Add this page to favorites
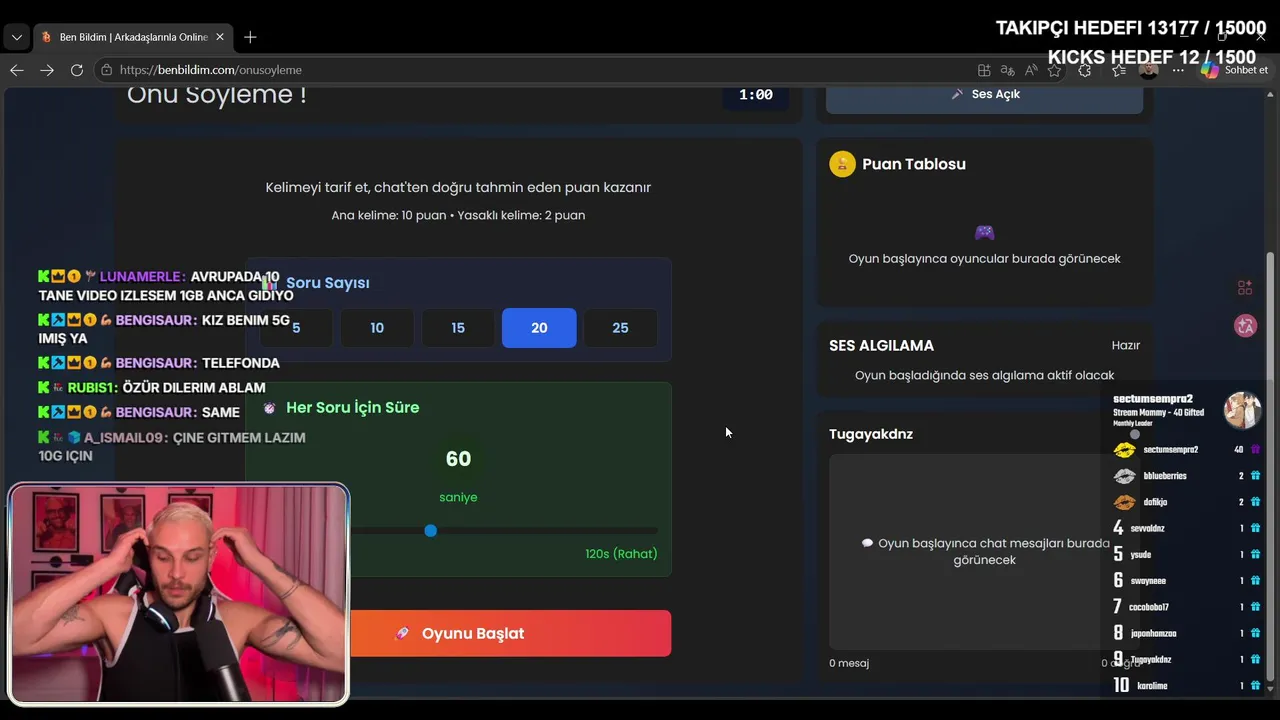Screen dimensions: 1280x720 point(1054,70)
